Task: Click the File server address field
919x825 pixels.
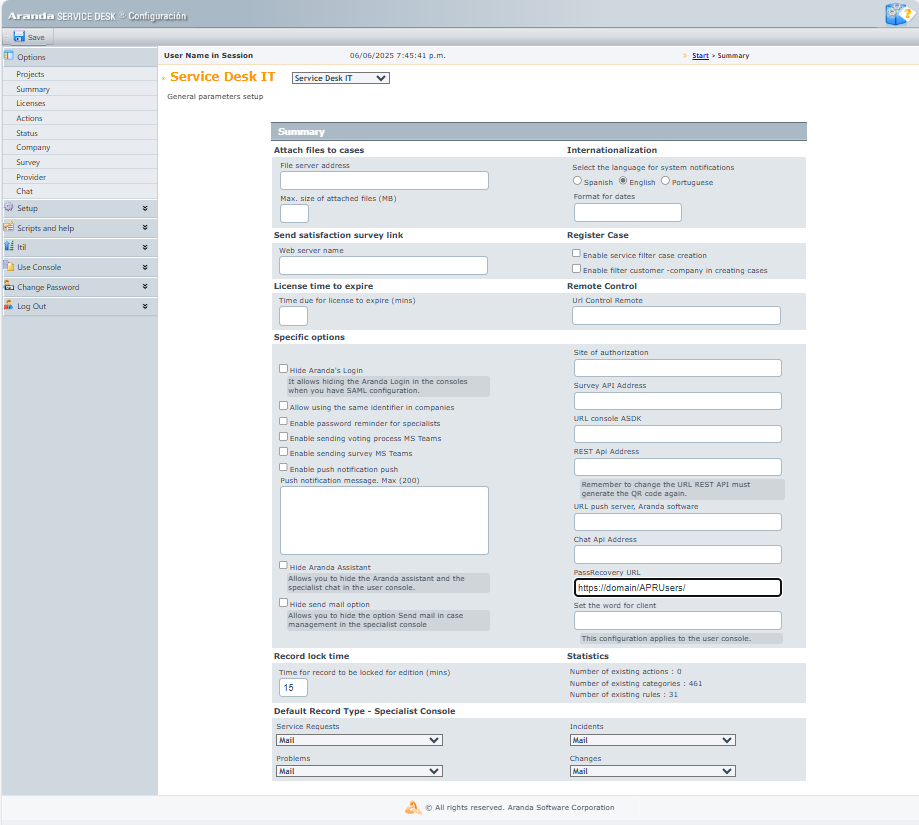Action: (x=384, y=180)
